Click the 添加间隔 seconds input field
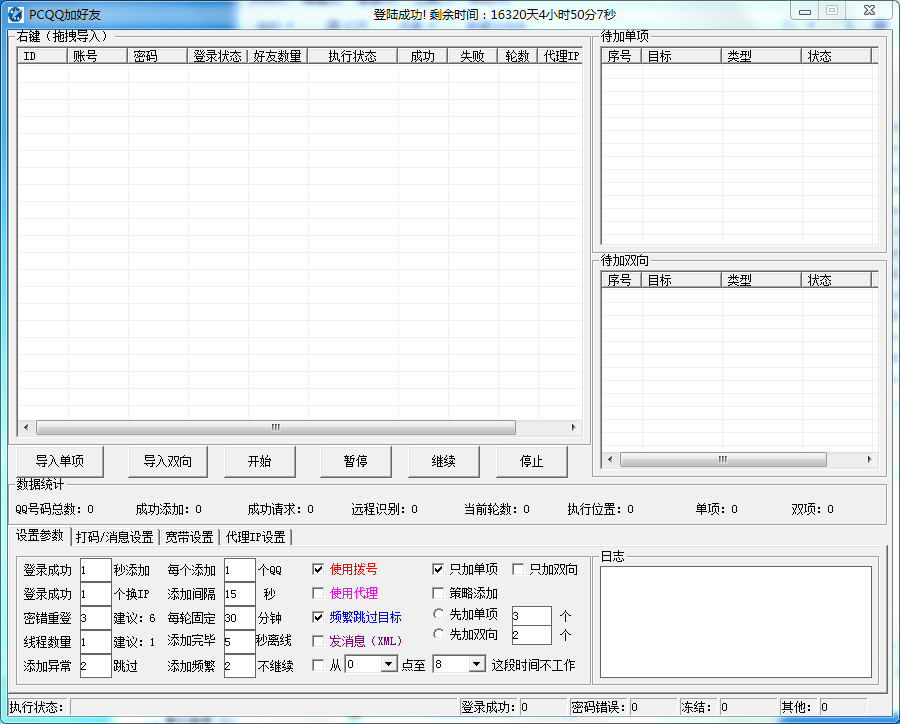The image size is (900, 724). (239, 594)
